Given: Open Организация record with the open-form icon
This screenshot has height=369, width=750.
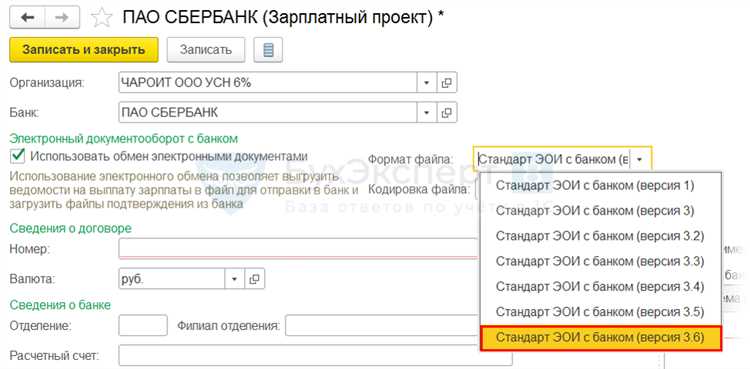Looking at the screenshot, I should (x=446, y=83).
